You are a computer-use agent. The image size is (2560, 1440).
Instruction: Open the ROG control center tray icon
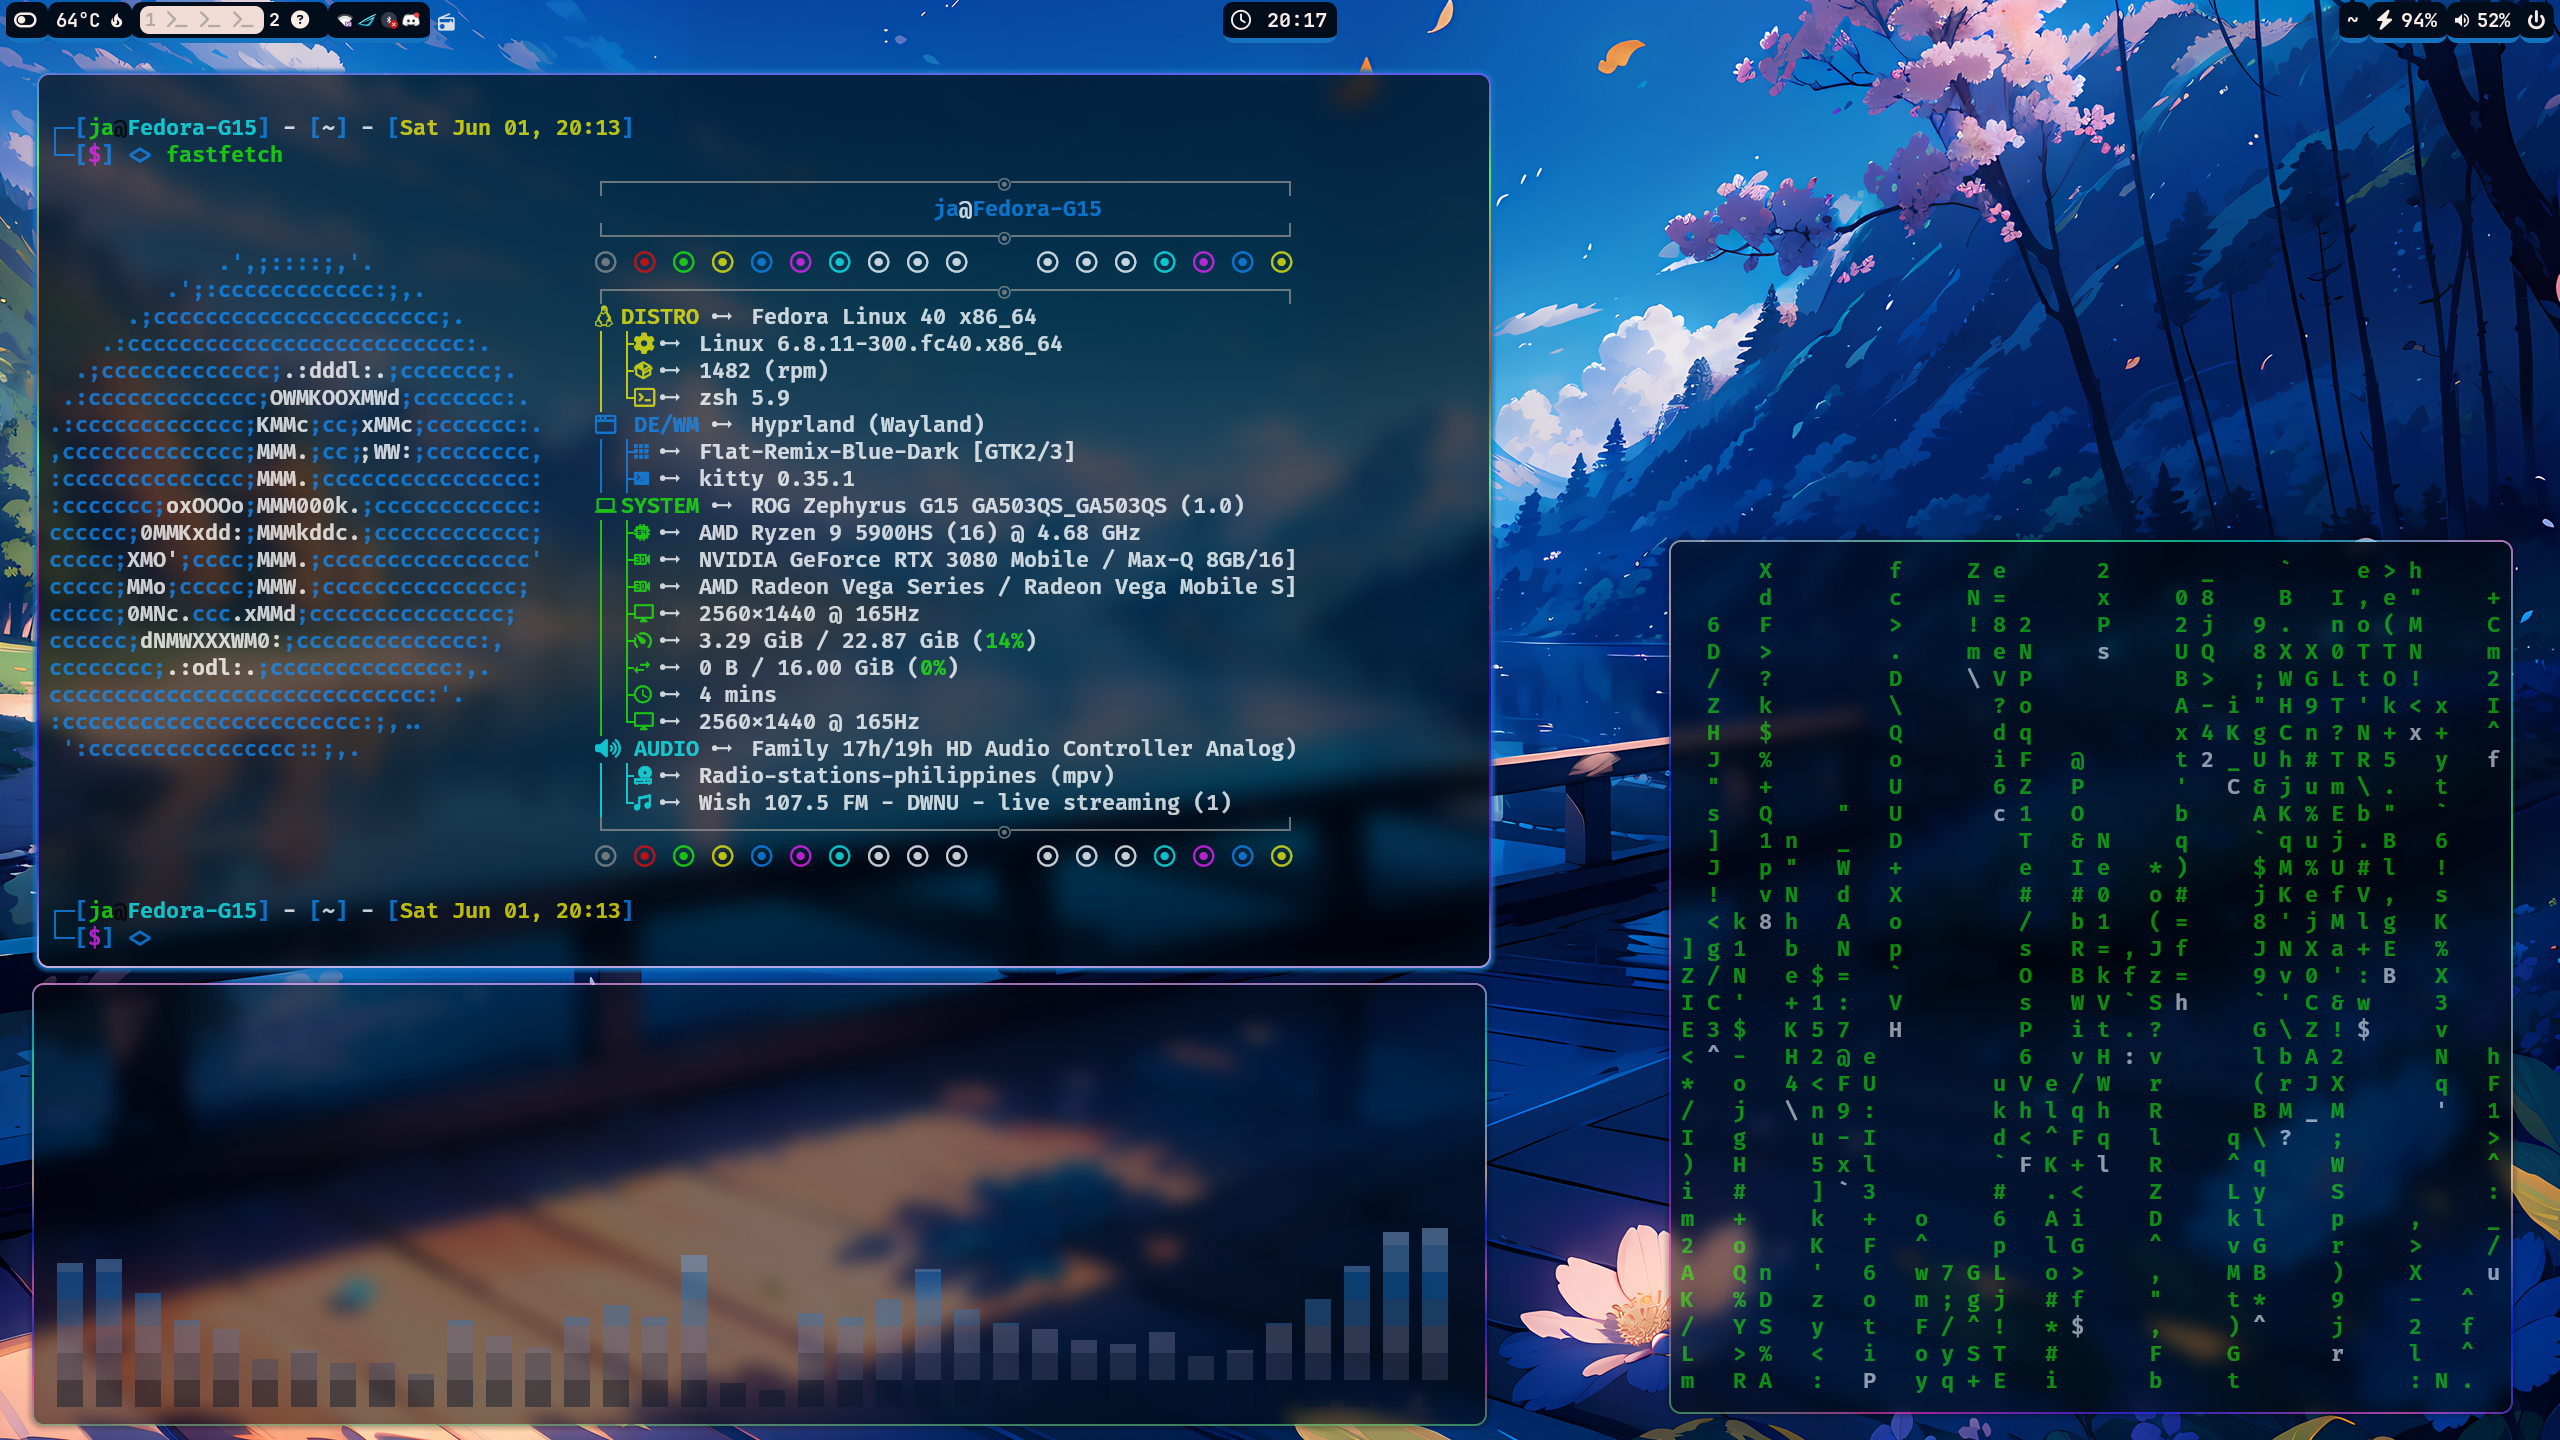tap(367, 20)
